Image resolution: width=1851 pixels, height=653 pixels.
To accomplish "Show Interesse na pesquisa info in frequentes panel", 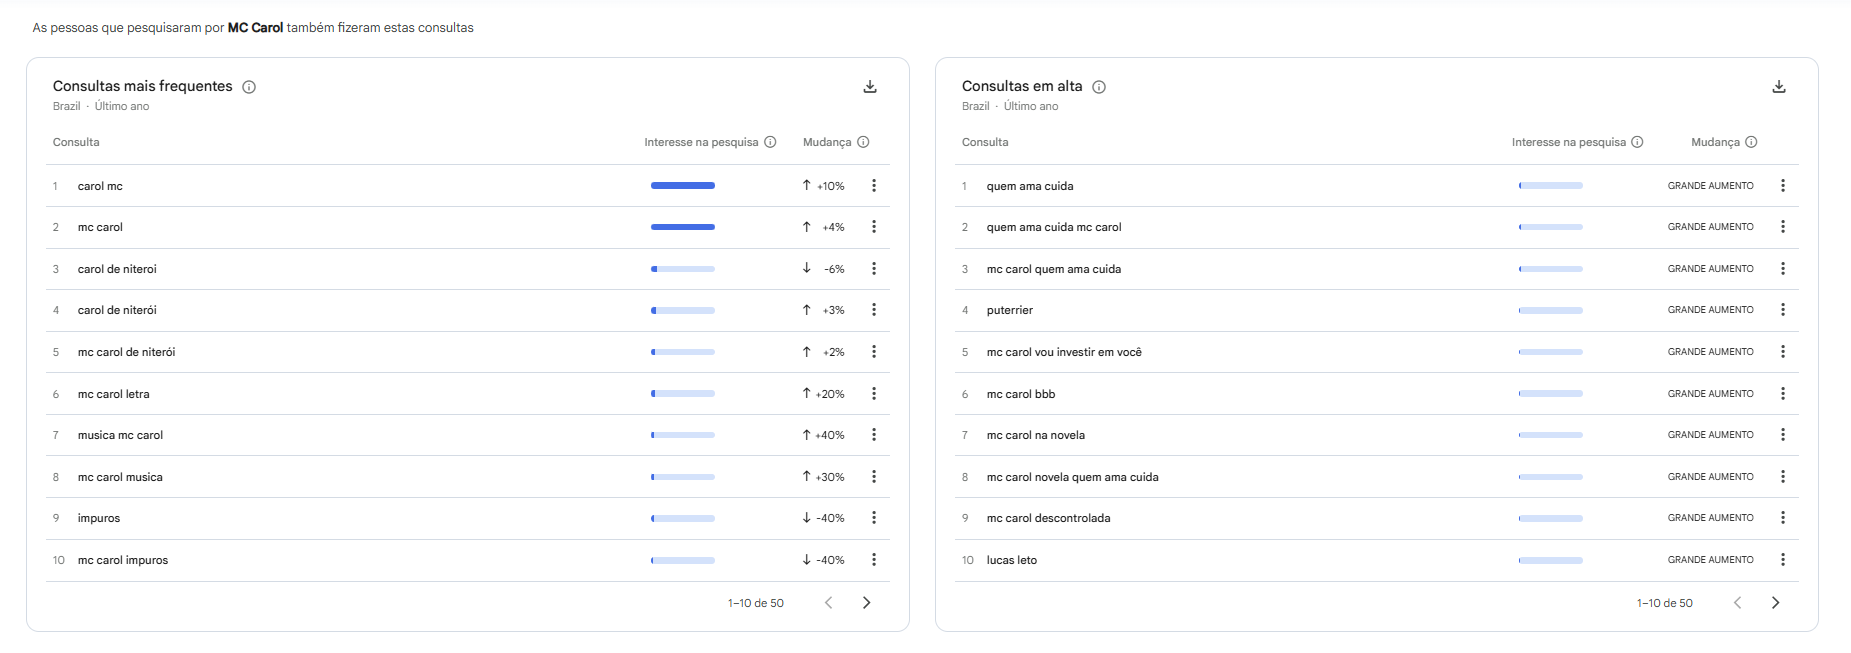I will [770, 142].
